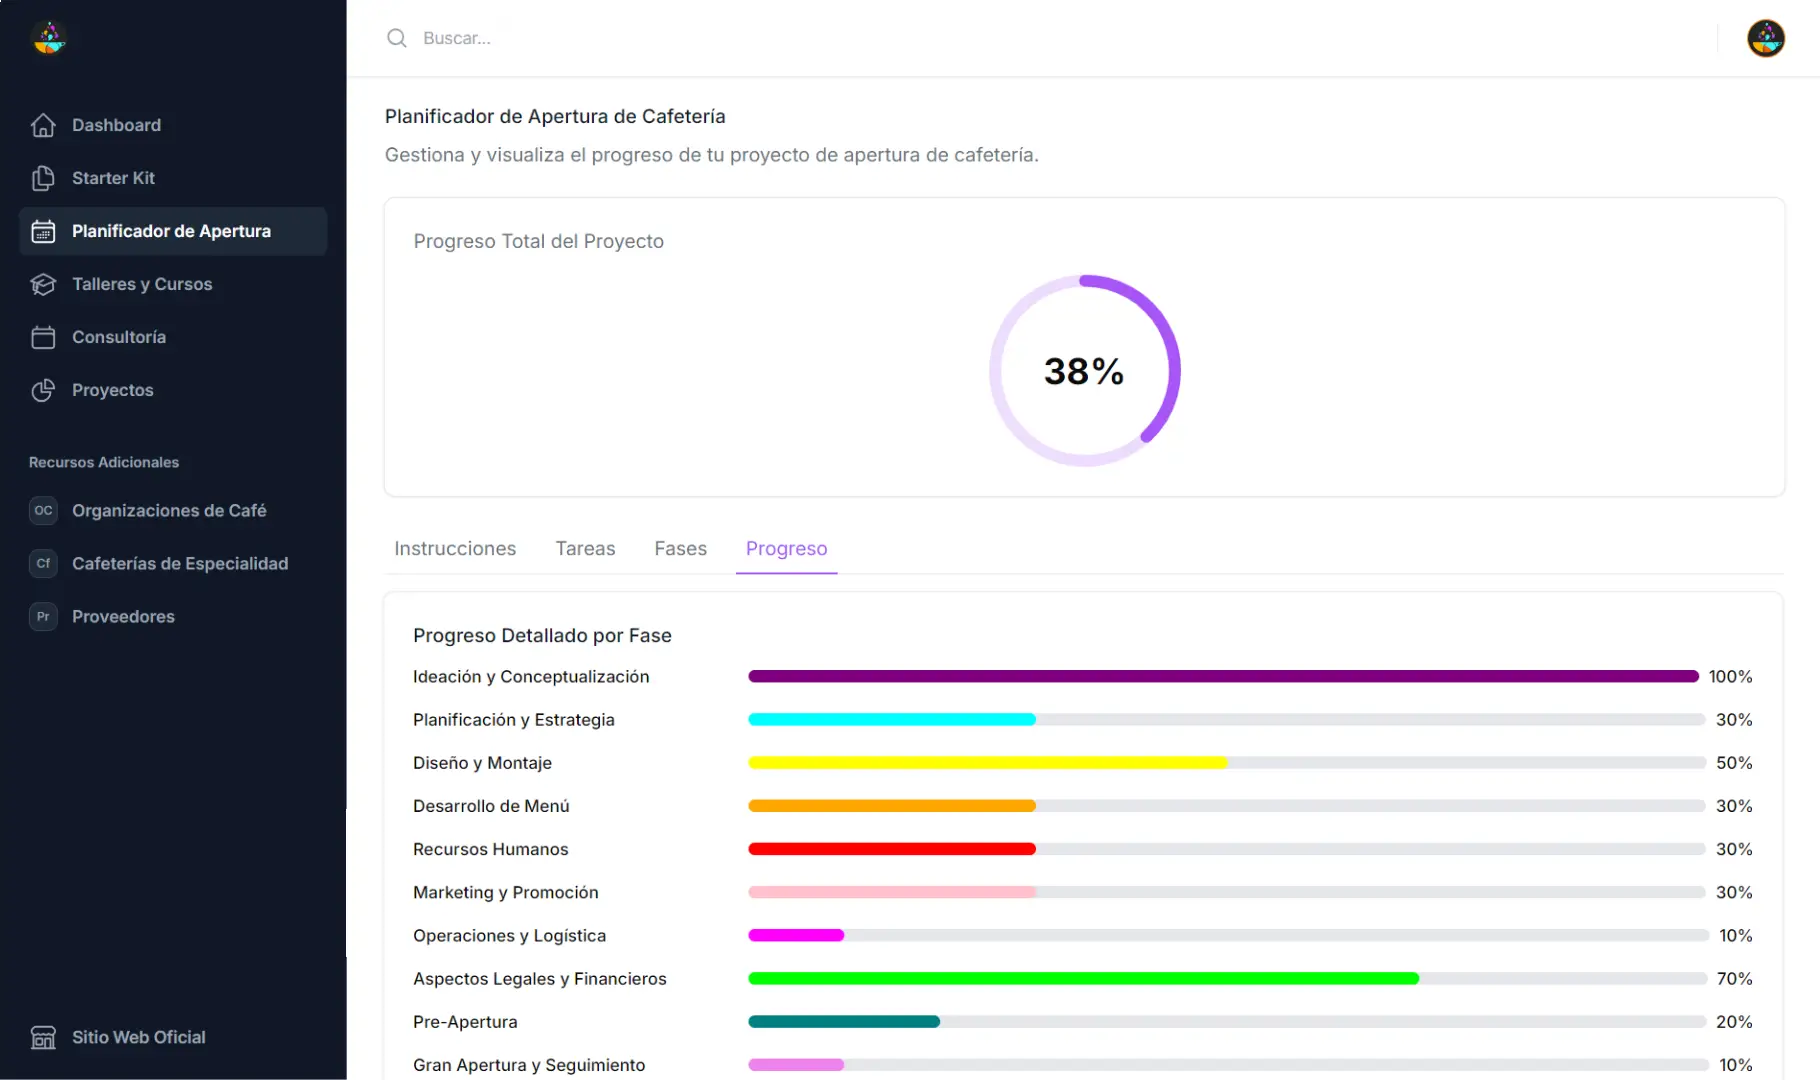The height and width of the screenshot is (1080, 1820).
Task: Open Organizaciones de Café link
Action: 169,510
